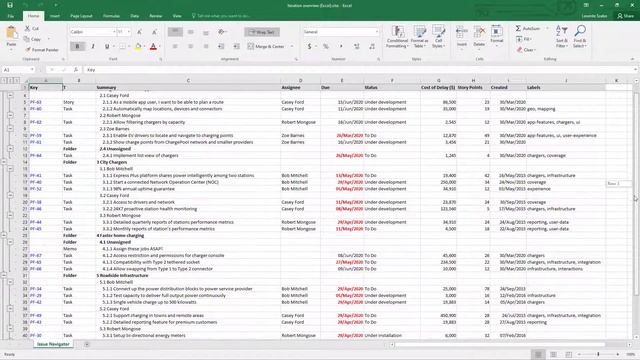Decrease font size with the smaller A icon
The height and width of the screenshot is (360, 640).
(x=154, y=32)
